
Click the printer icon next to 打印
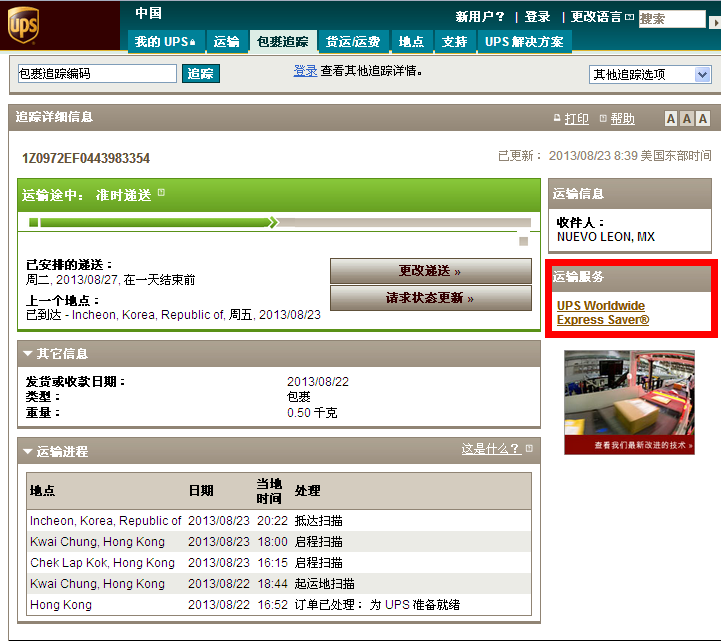pos(557,118)
